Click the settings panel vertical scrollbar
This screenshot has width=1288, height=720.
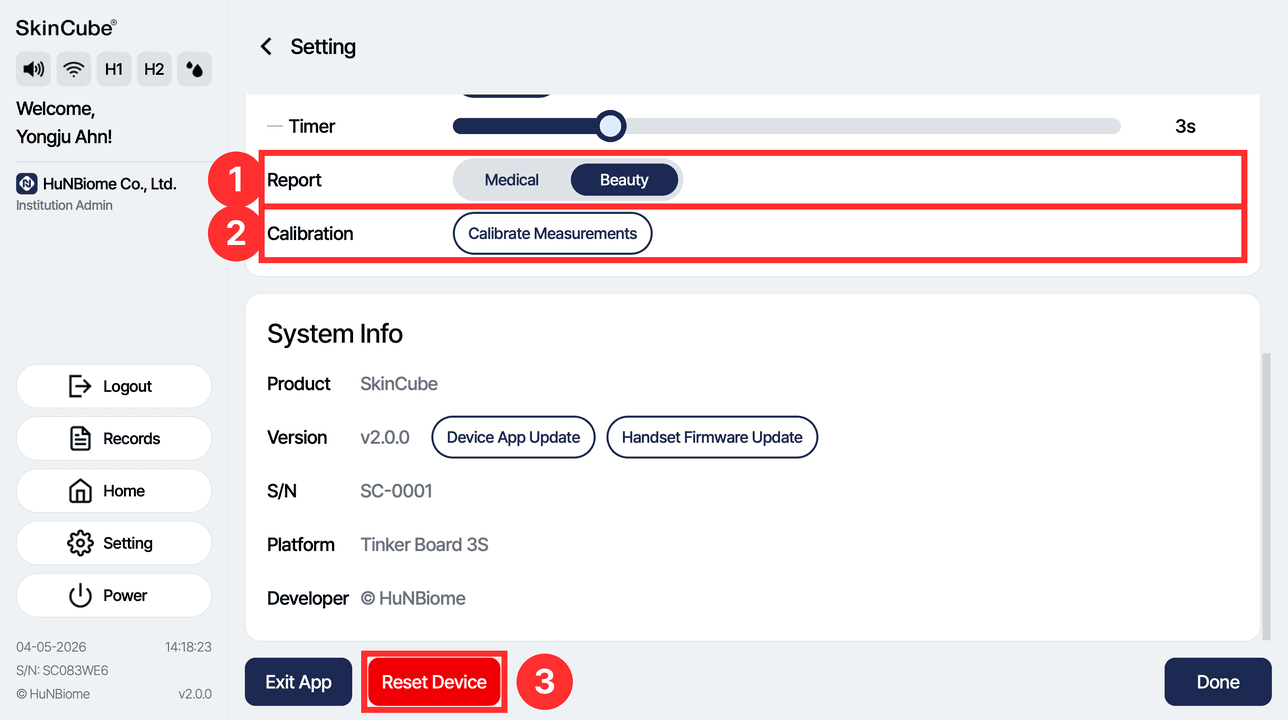click(x=1266, y=495)
